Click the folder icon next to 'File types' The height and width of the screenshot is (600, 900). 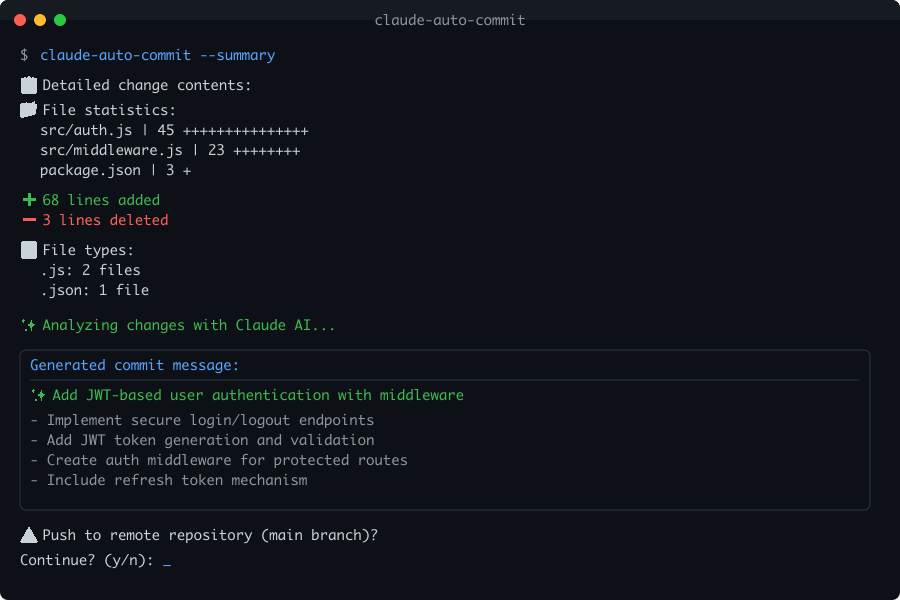click(28, 249)
